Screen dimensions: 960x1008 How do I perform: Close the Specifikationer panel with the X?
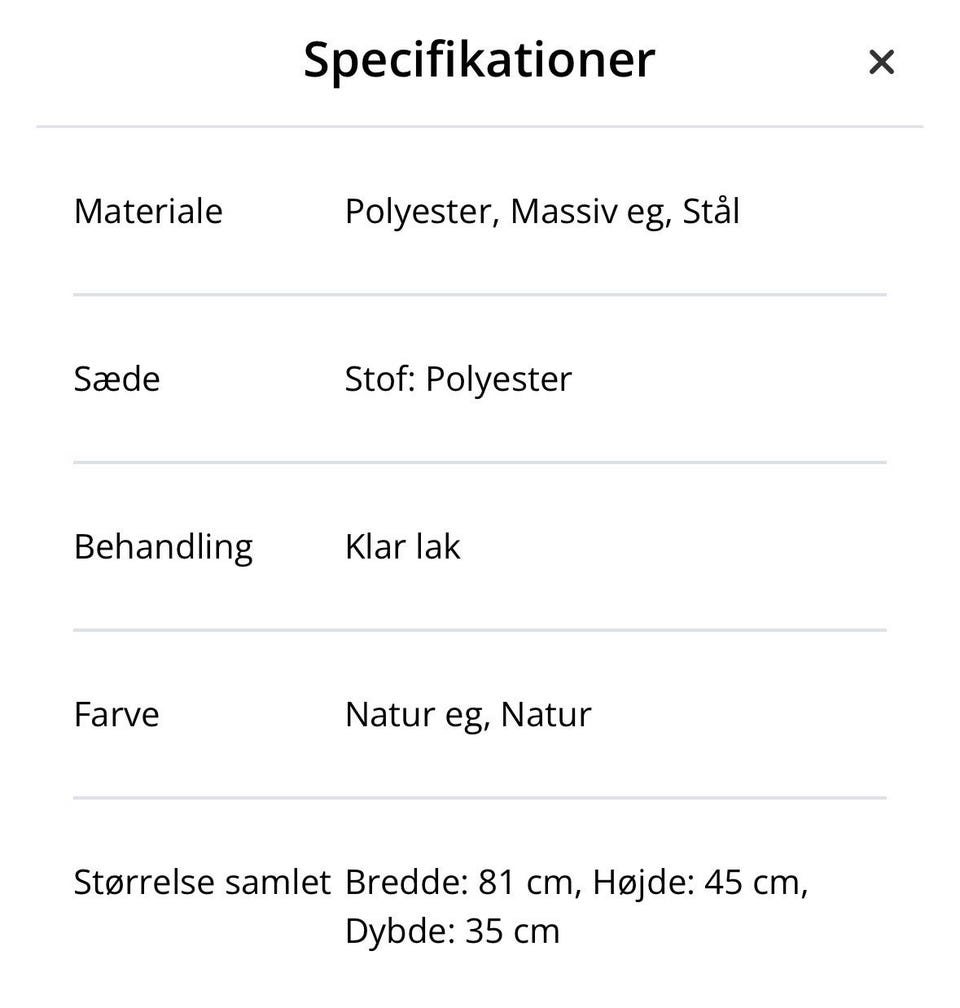(x=880, y=62)
